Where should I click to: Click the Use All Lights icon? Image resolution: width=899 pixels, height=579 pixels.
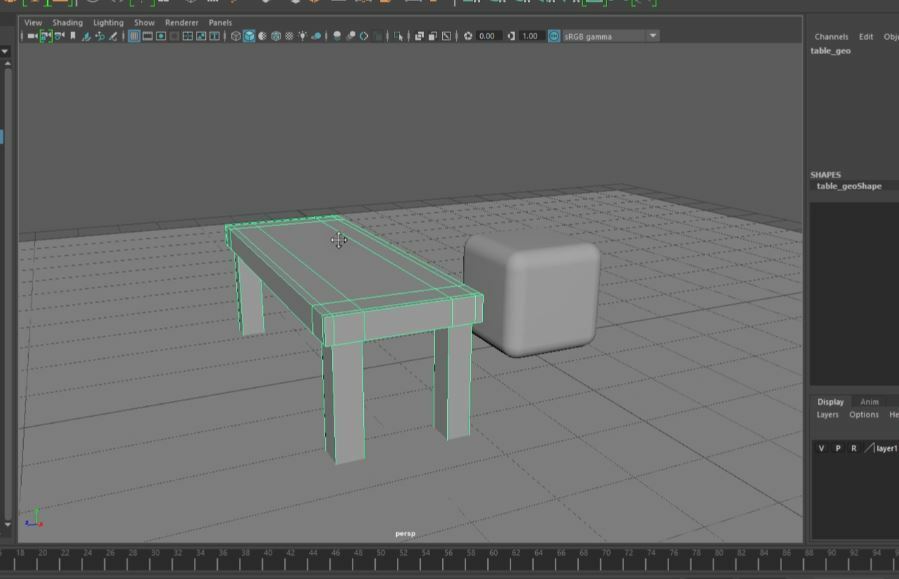tap(302, 35)
